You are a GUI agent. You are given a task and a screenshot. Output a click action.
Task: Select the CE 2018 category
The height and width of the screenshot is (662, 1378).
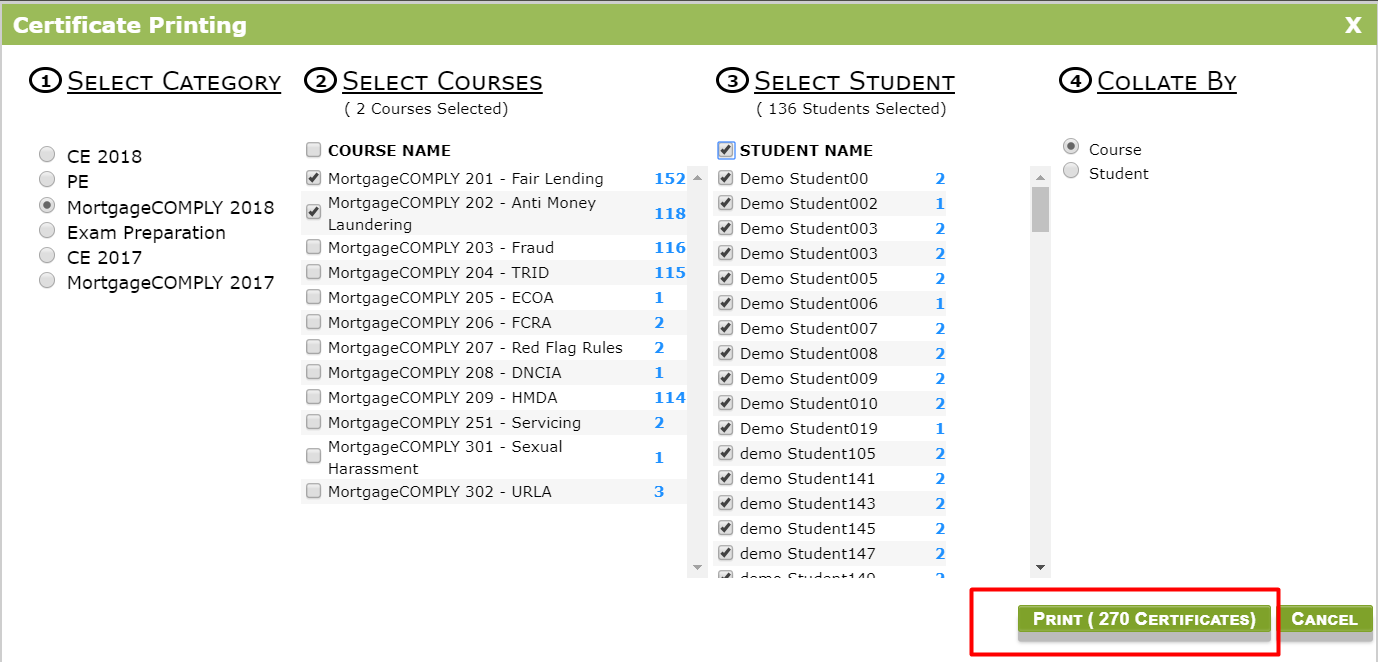pos(47,154)
